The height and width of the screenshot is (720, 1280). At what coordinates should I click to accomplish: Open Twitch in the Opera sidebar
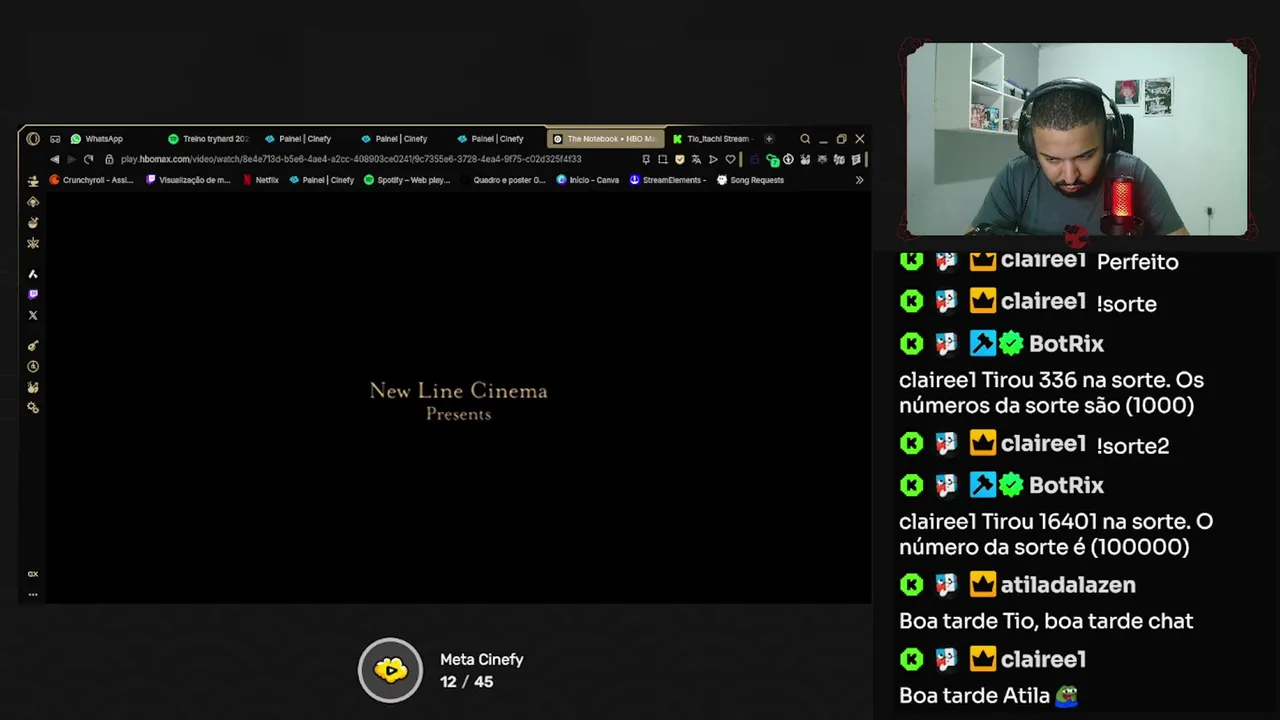click(x=33, y=294)
